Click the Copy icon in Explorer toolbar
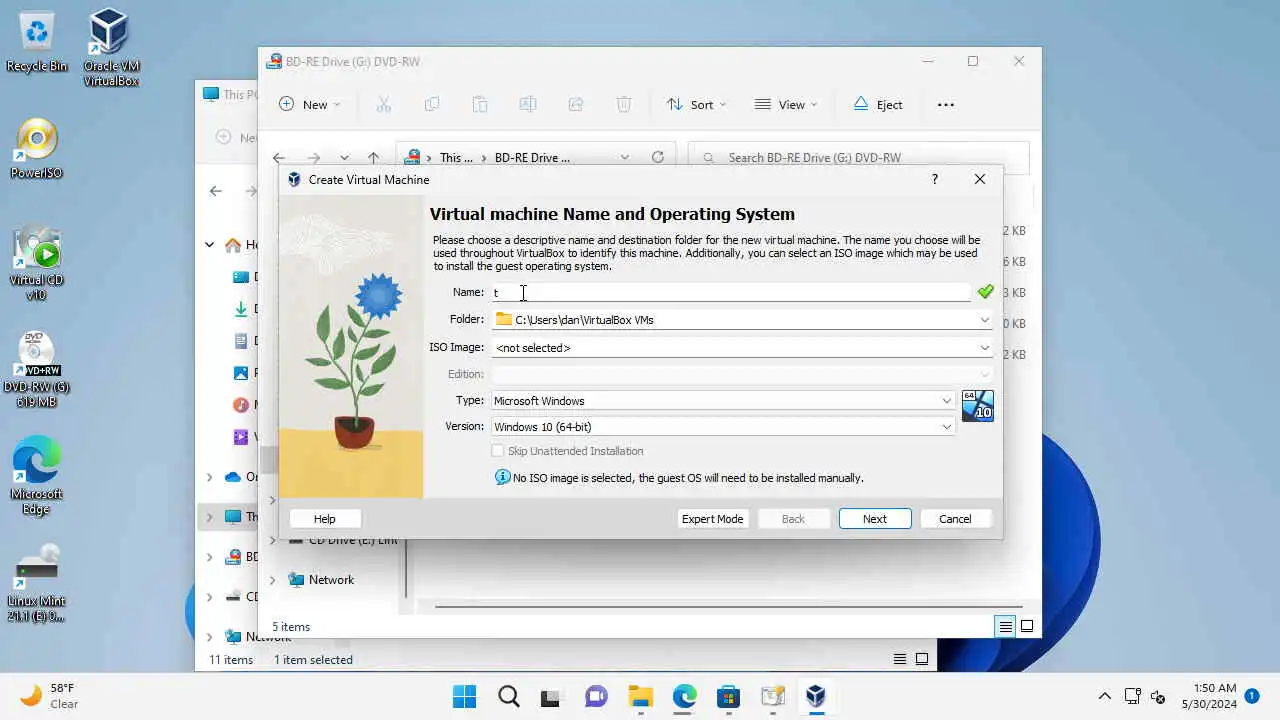 coord(431,104)
